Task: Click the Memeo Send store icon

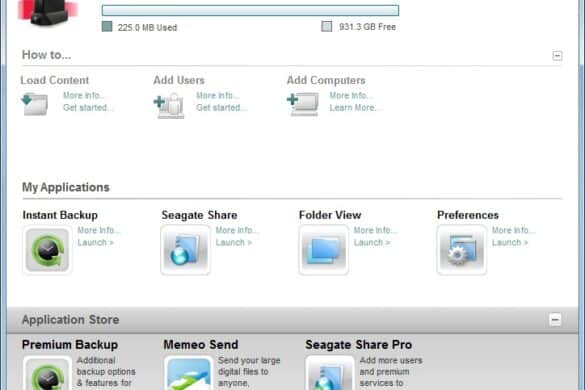Action: point(189,373)
